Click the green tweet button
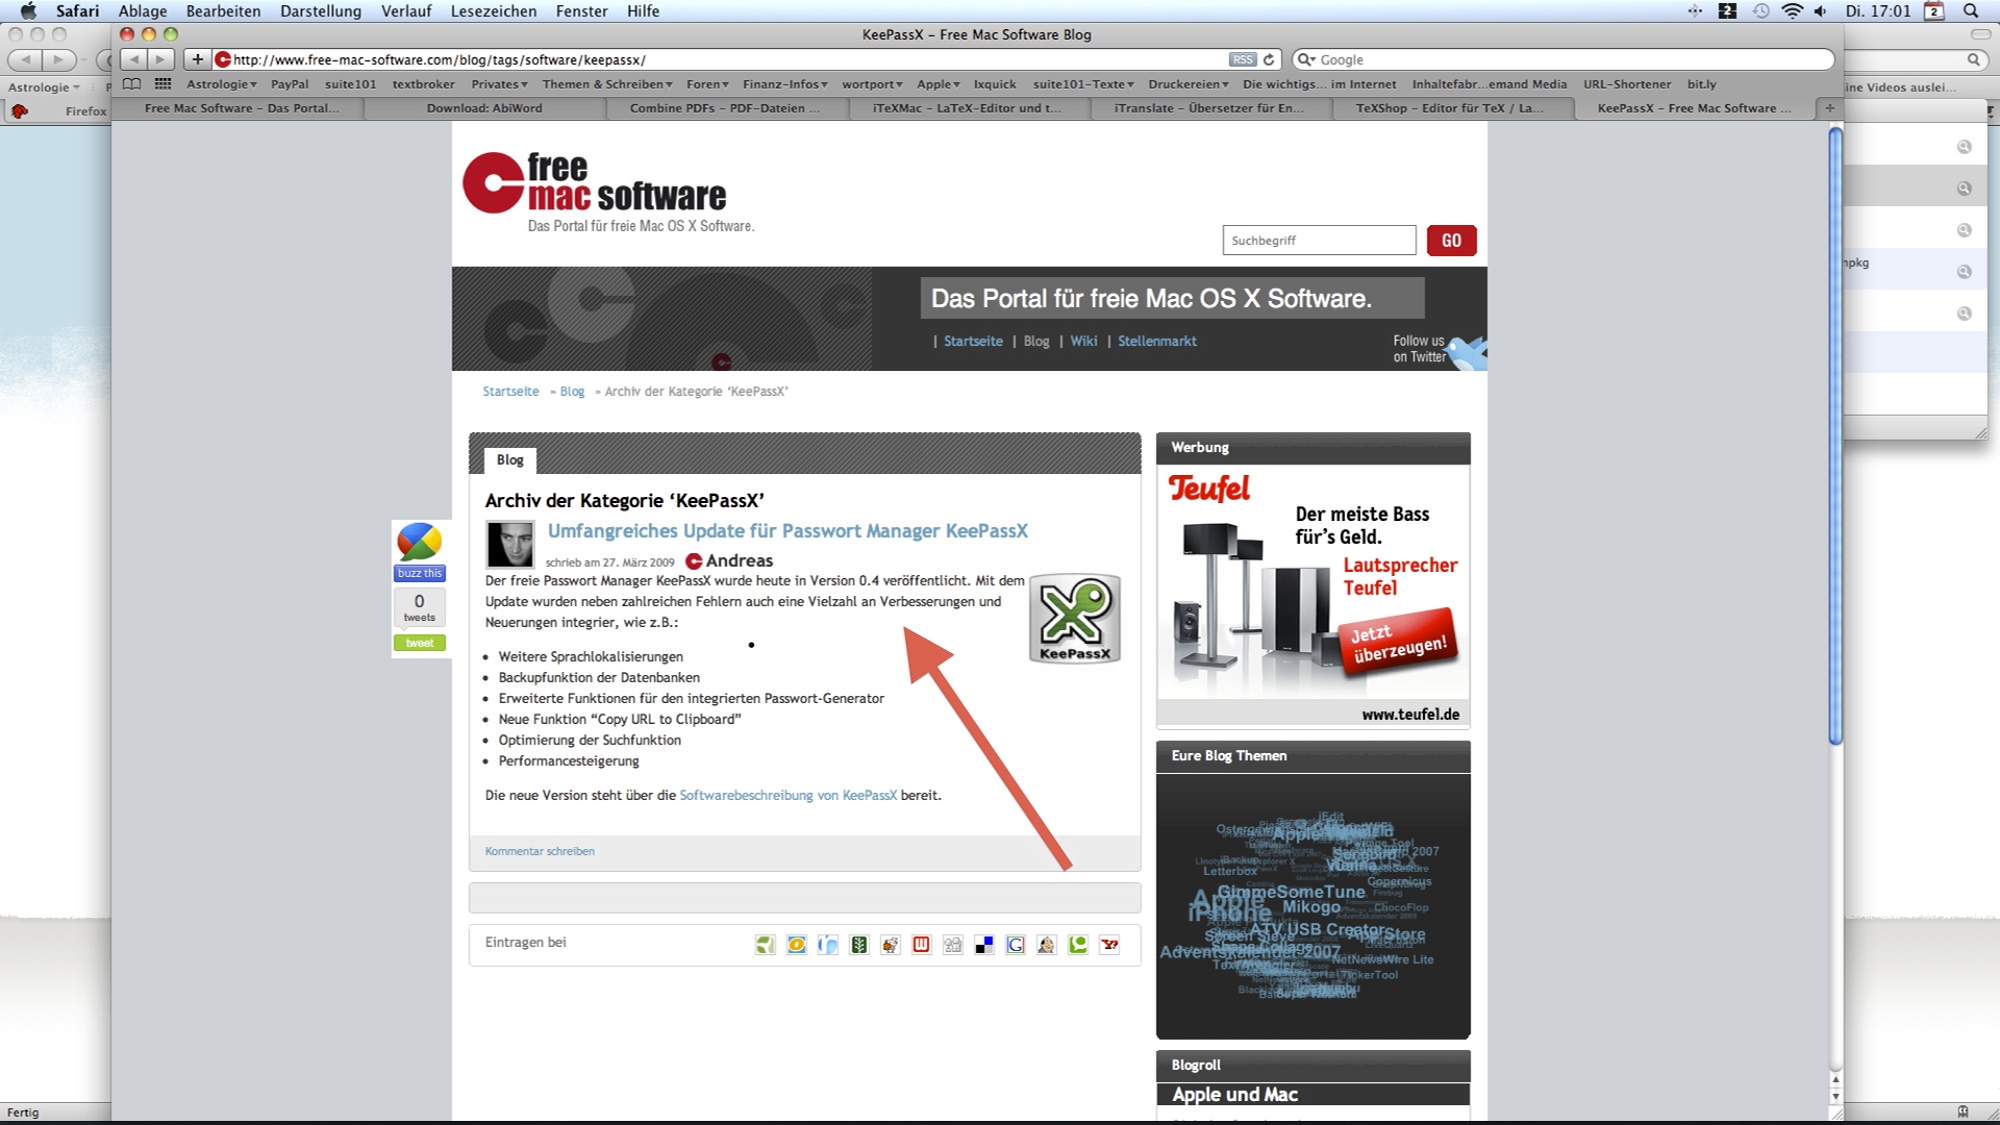Screen dimensions: 2000x1125 (x=419, y=643)
